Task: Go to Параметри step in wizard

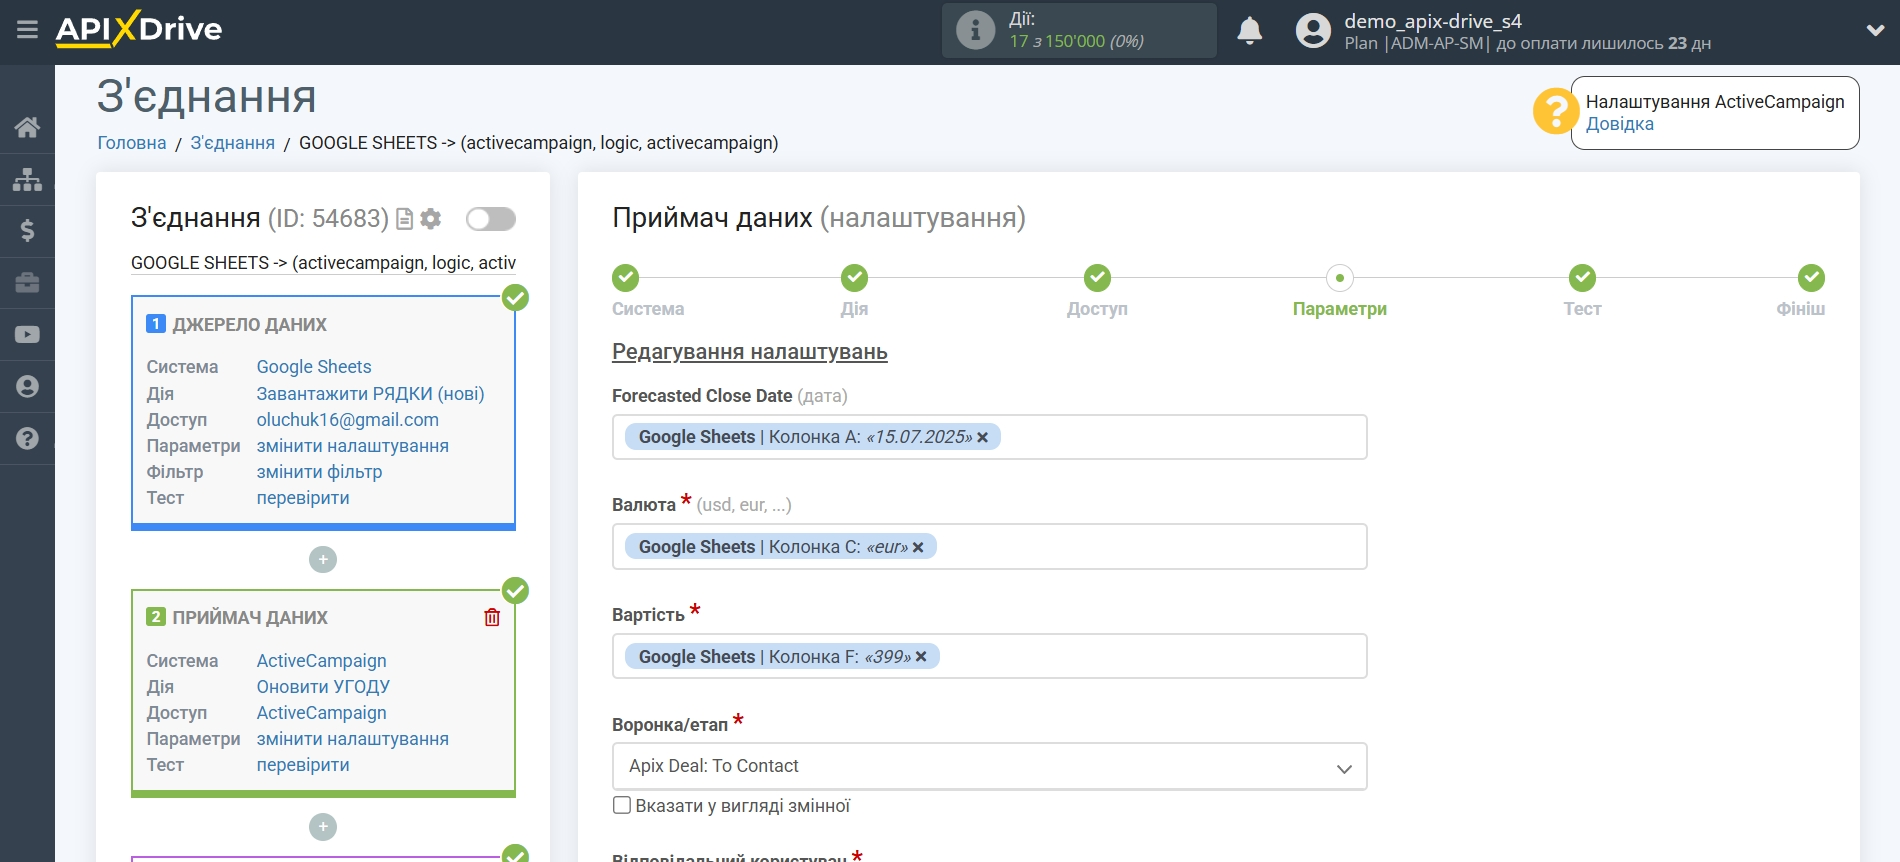Action: [x=1340, y=278]
